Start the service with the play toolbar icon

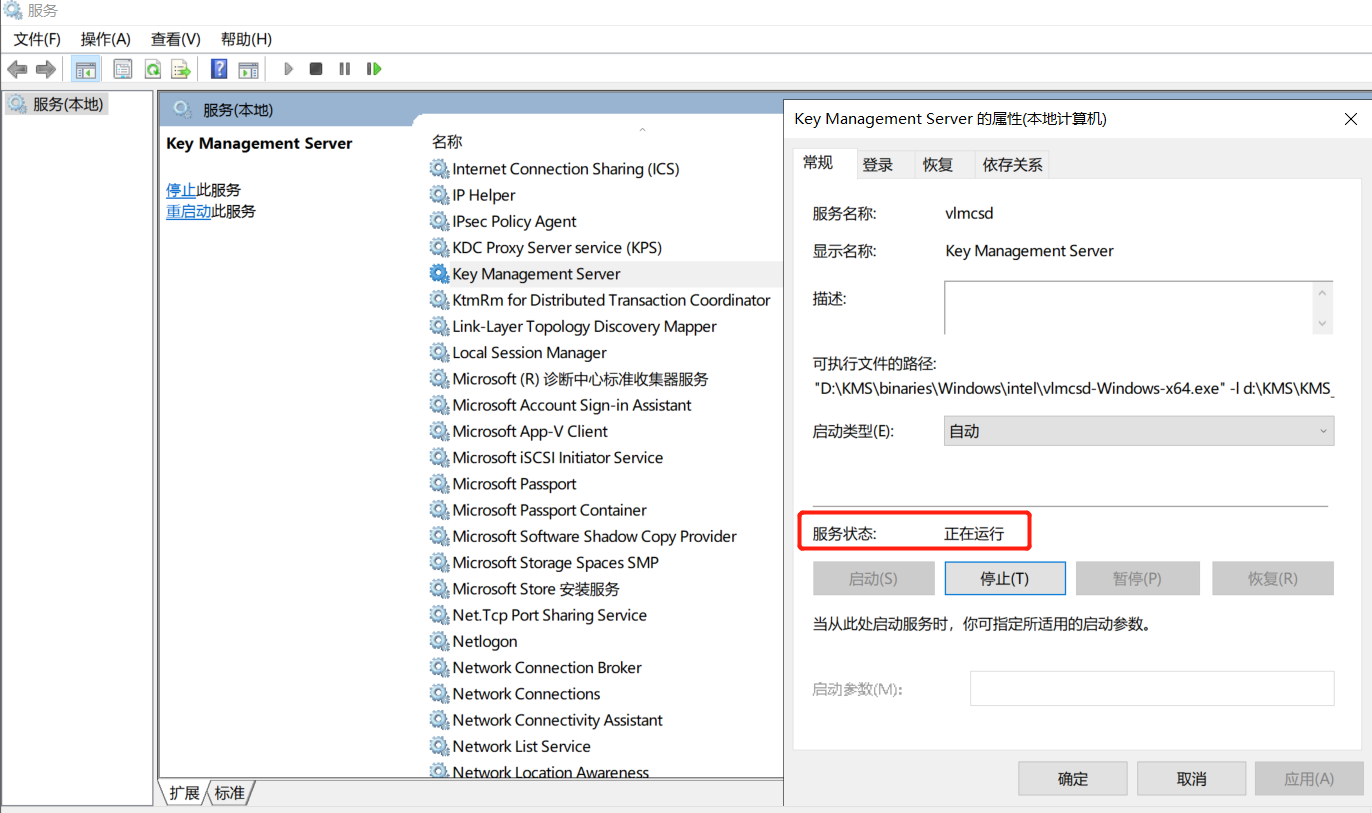coord(288,68)
